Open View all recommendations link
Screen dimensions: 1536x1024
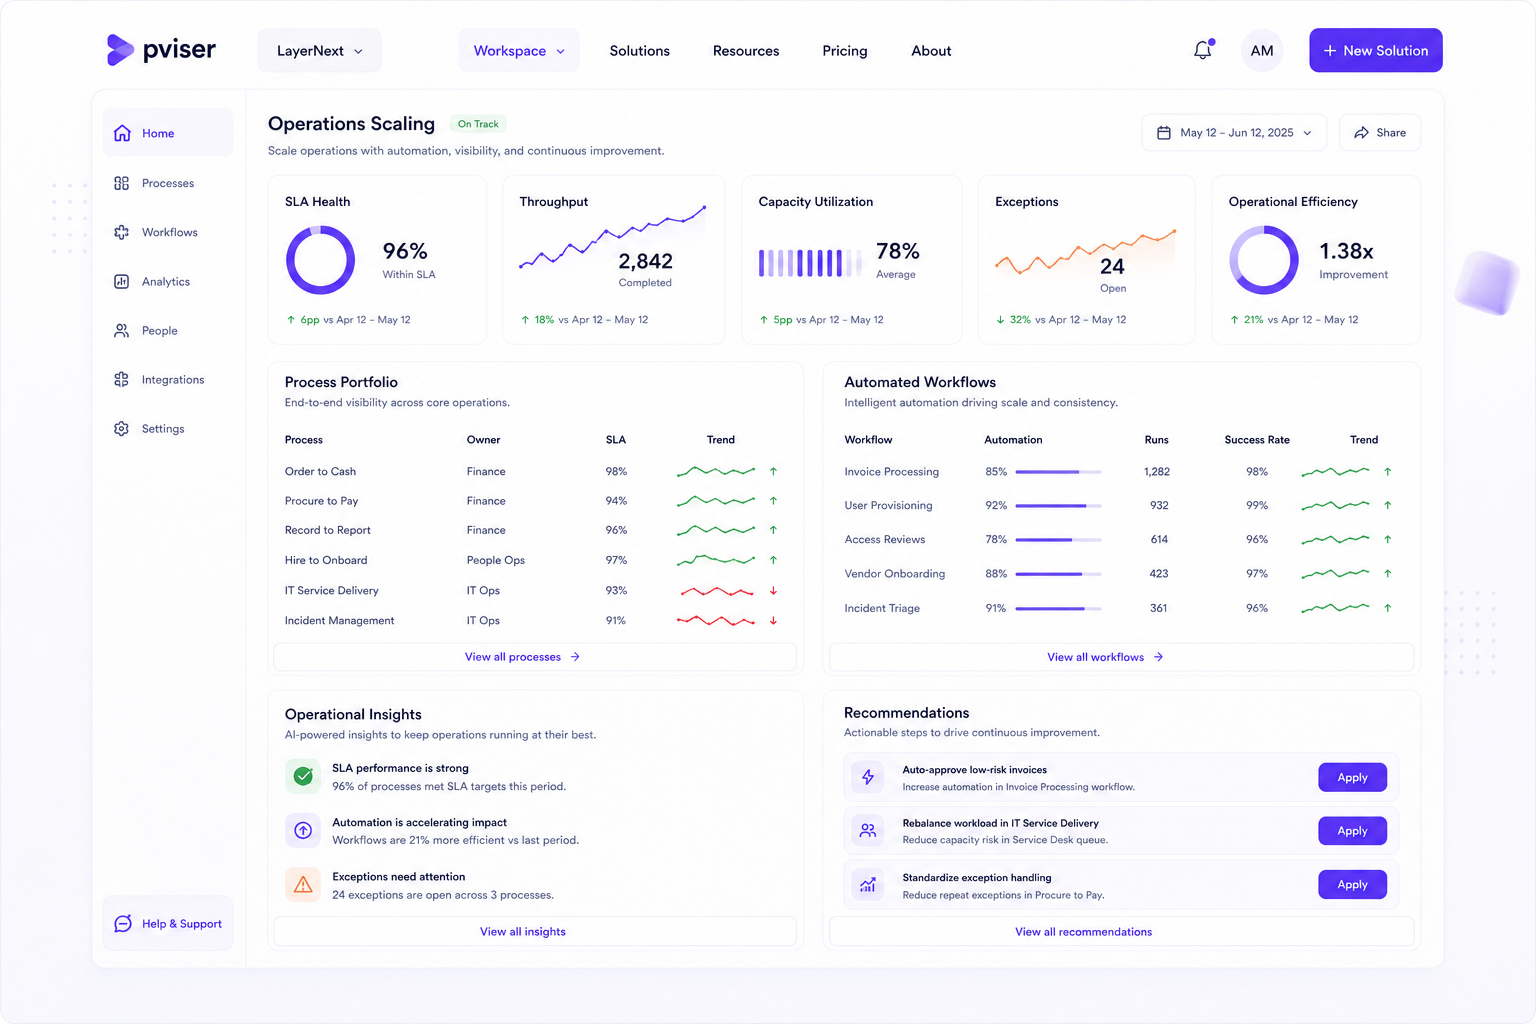1122,931
